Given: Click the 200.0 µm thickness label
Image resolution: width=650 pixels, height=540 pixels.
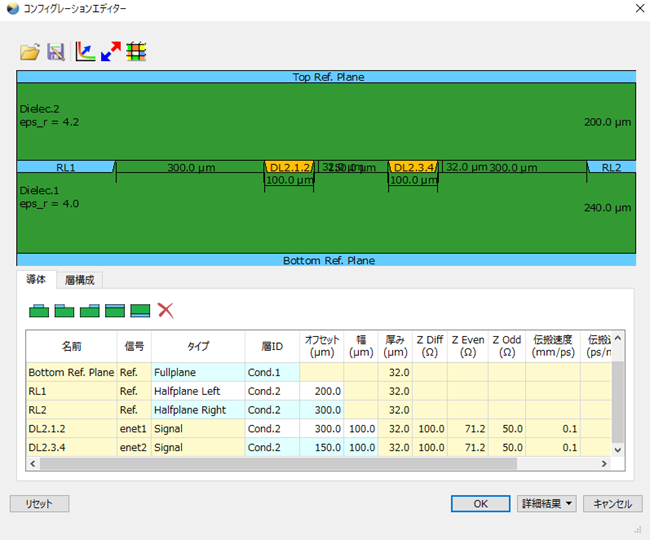Looking at the screenshot, I should pyautogui.click(x=607, y=122).
